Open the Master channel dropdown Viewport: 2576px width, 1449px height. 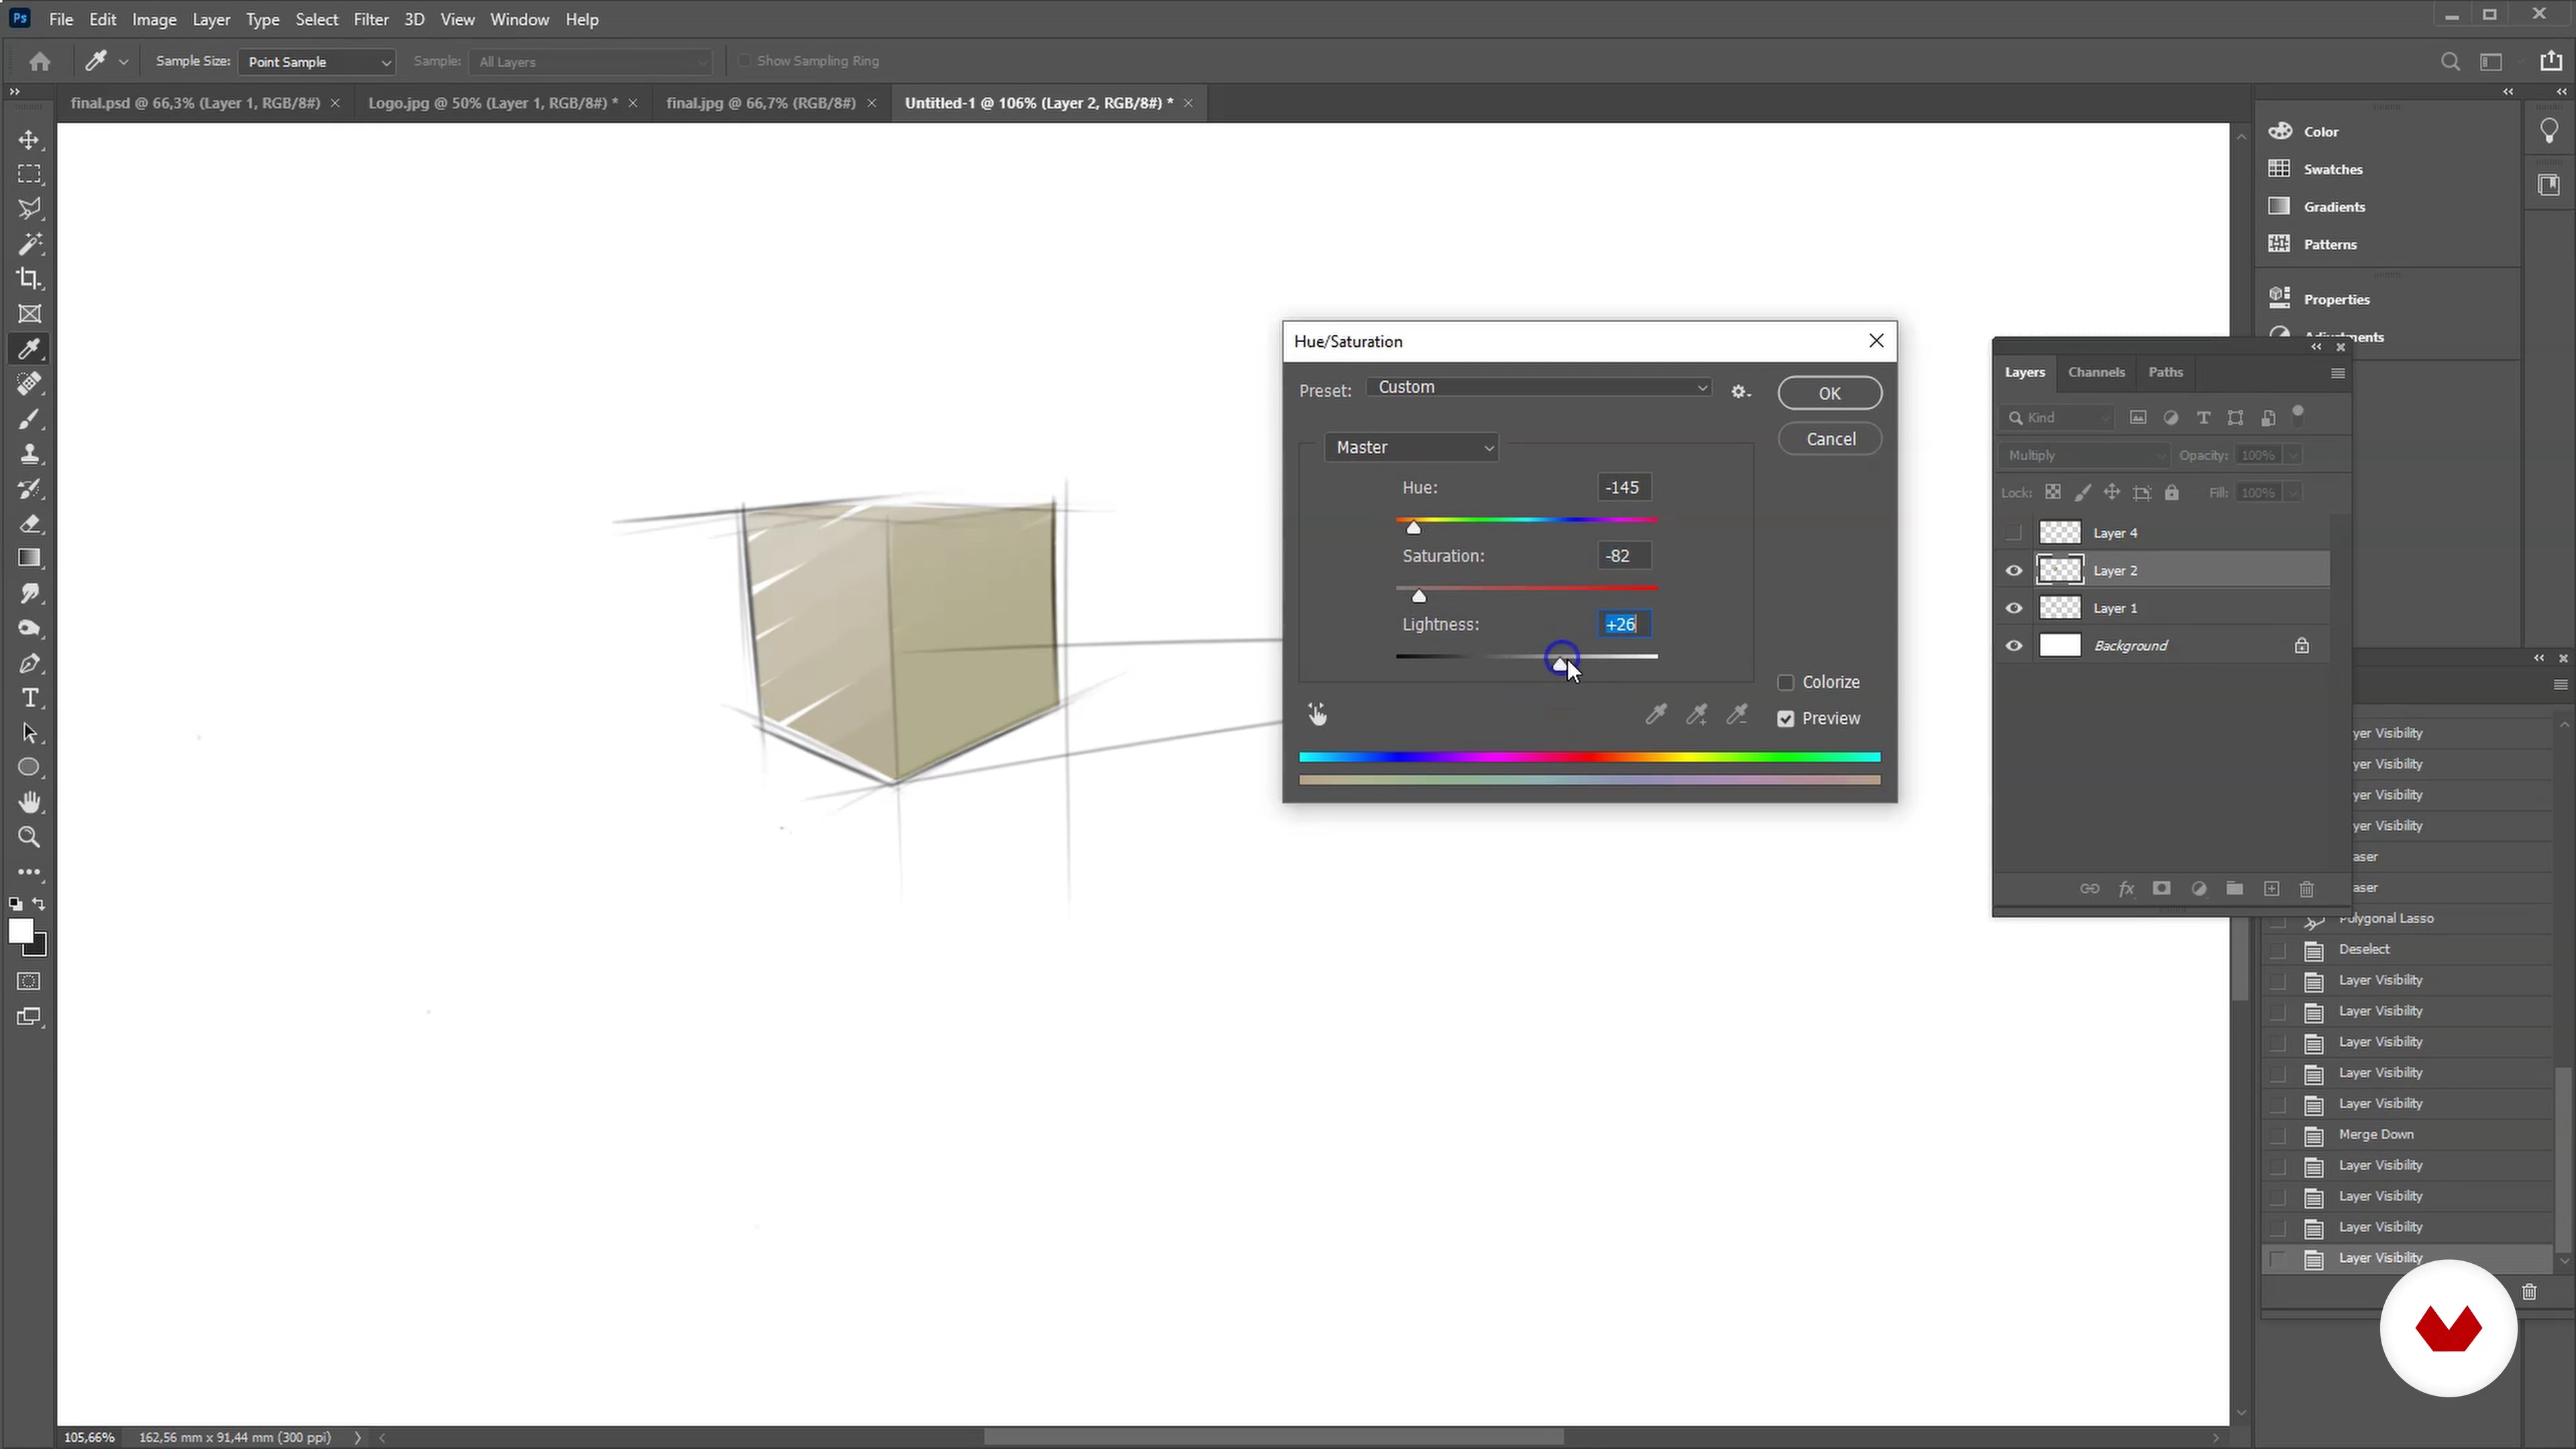(1411, 447)
